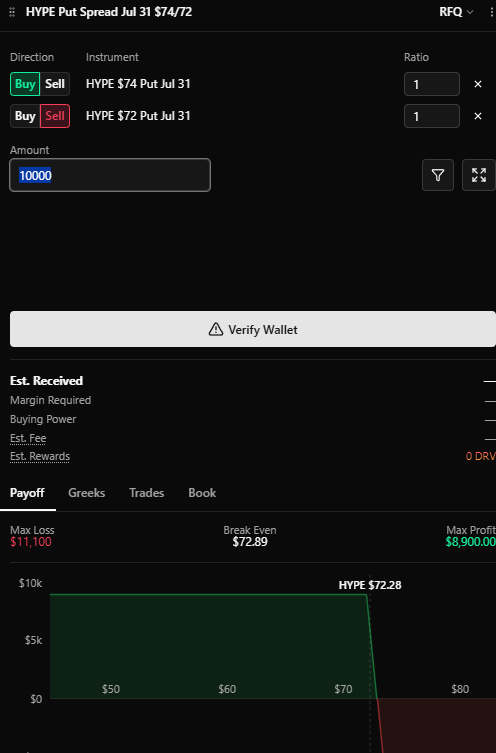Image resolution: width=496 pixels, height=753 pixels.
Task: Remove the HYPE $72 Put leg
Action: [478, 116]
